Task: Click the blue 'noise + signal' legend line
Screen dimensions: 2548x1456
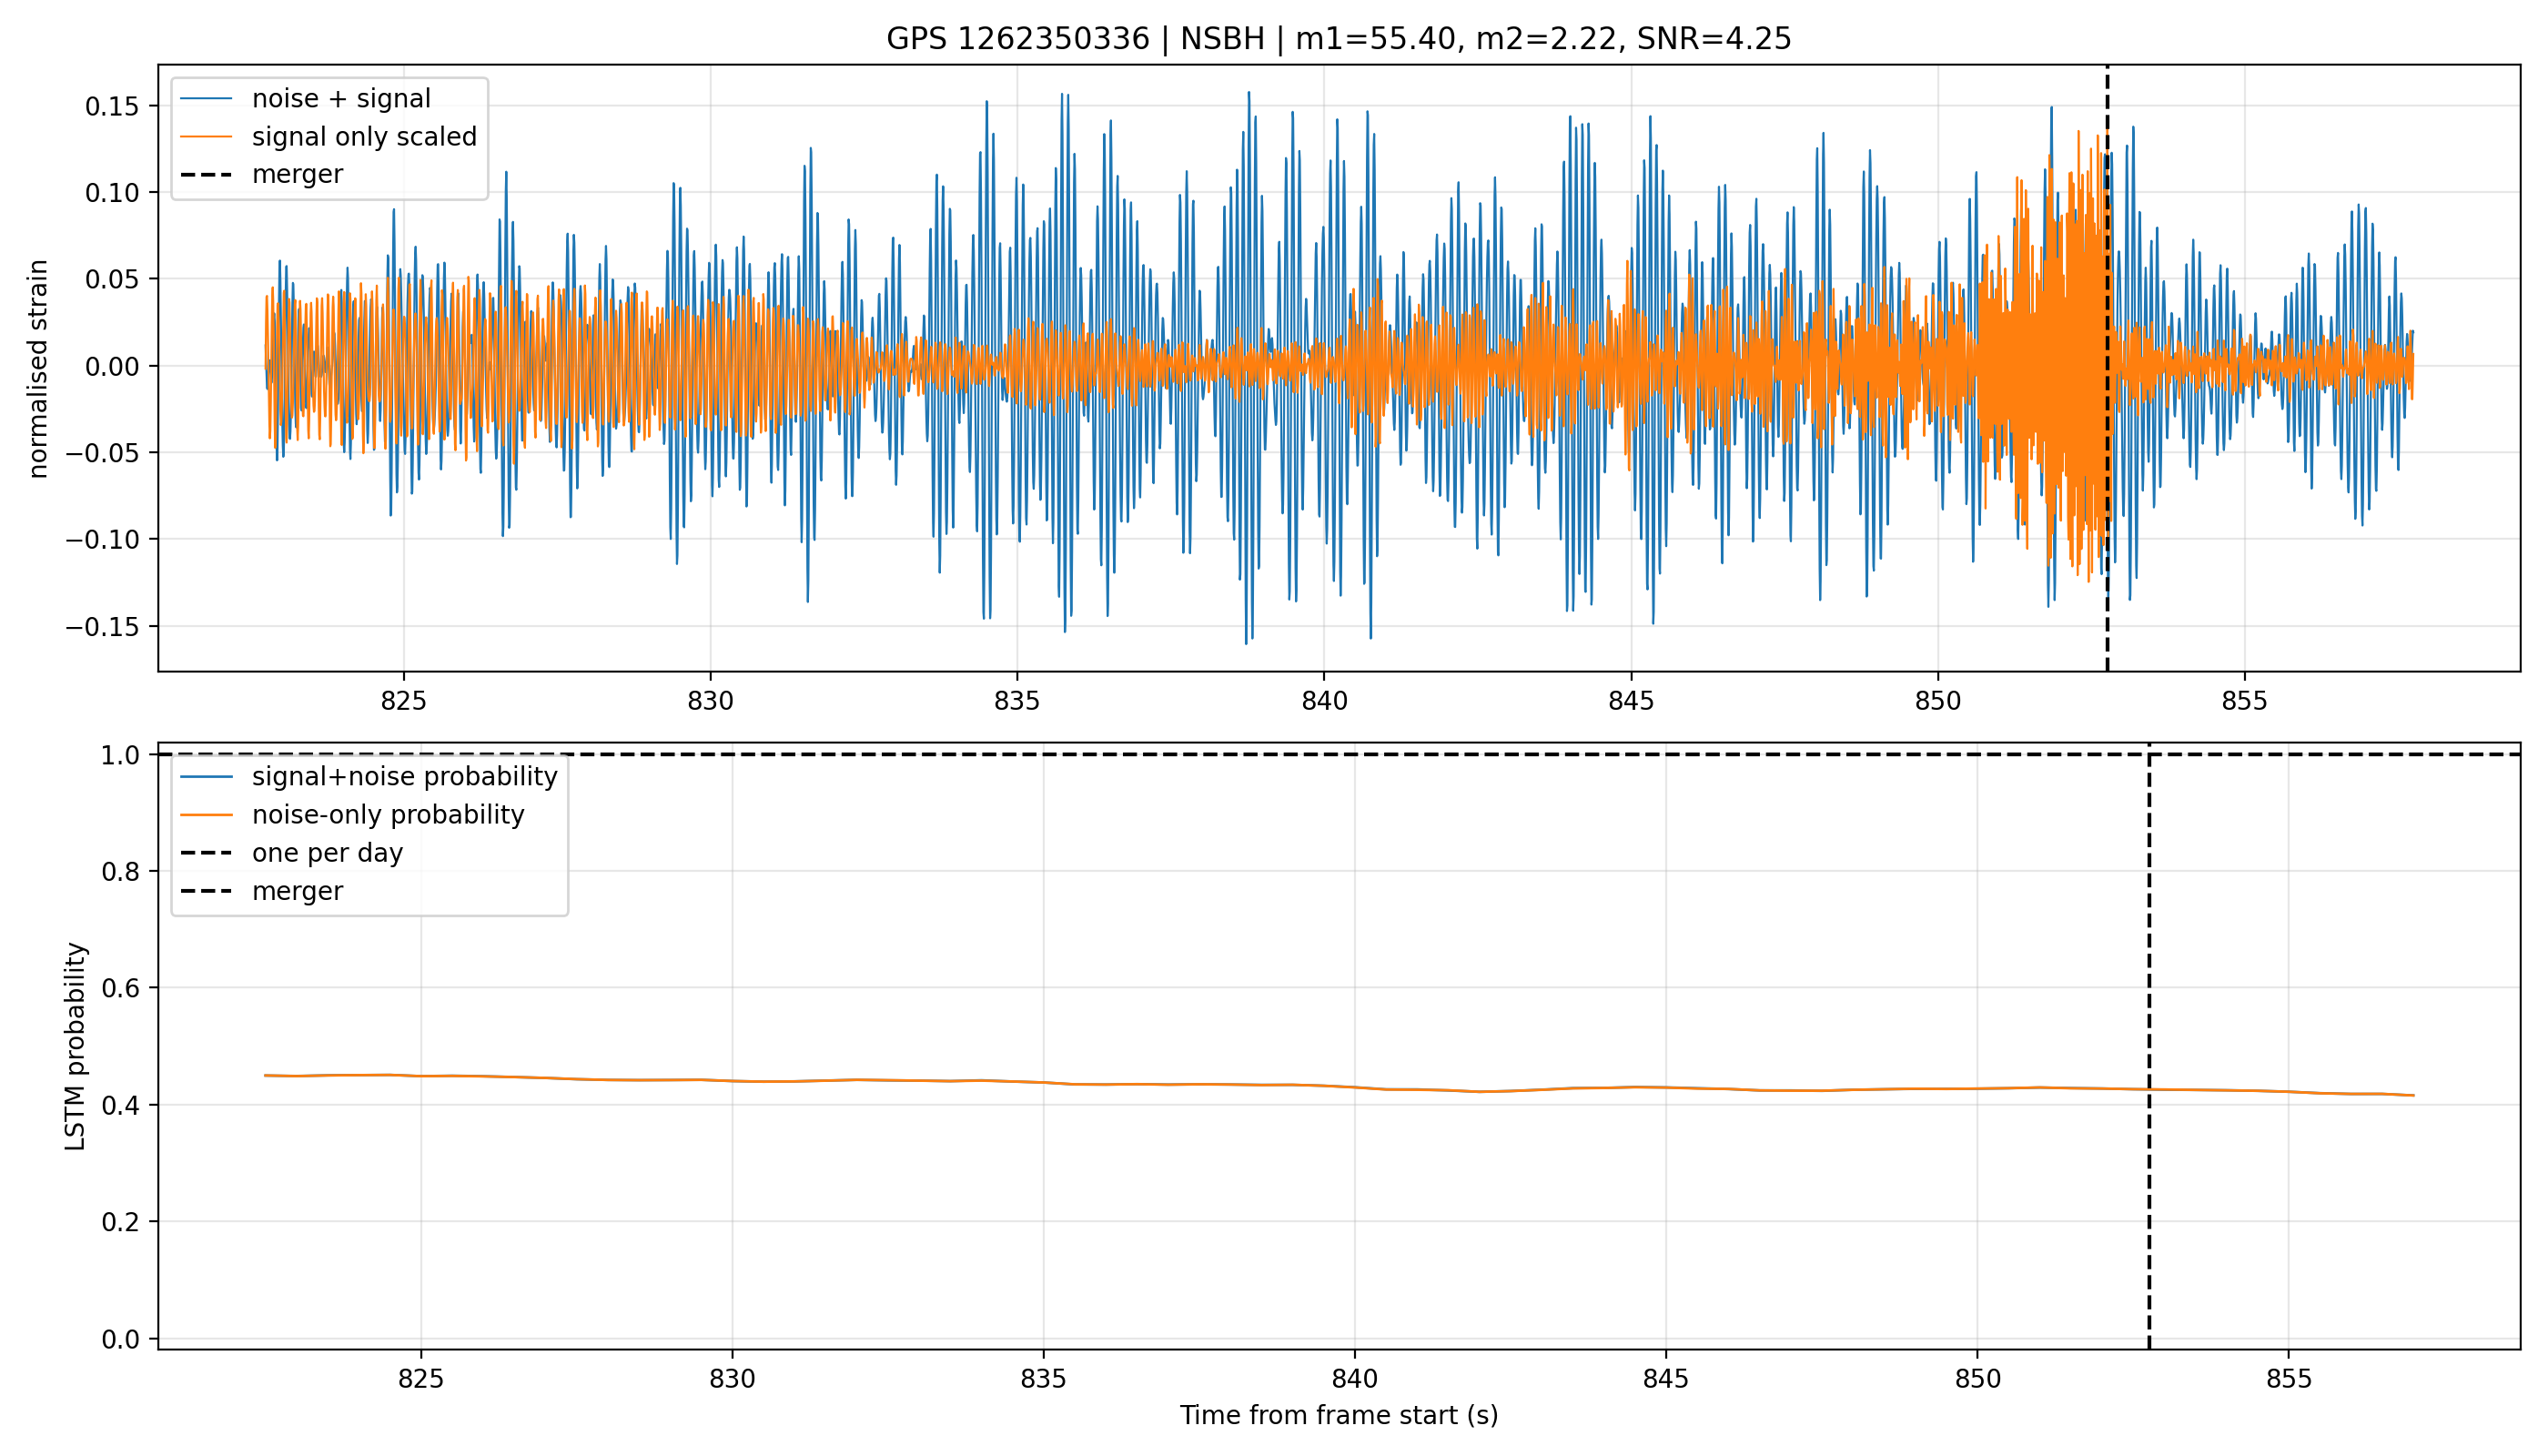Action: 206,99
